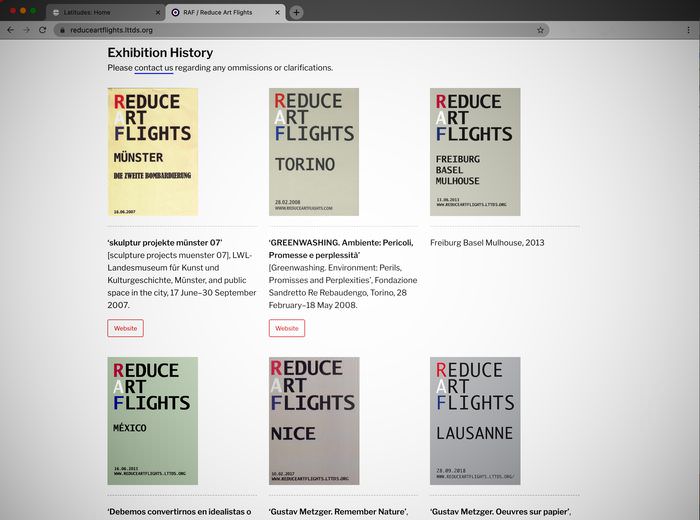The width and height of the screenshot is (700, 520).
Task: Open a new tab with the plus button
Action: (296, 12)
